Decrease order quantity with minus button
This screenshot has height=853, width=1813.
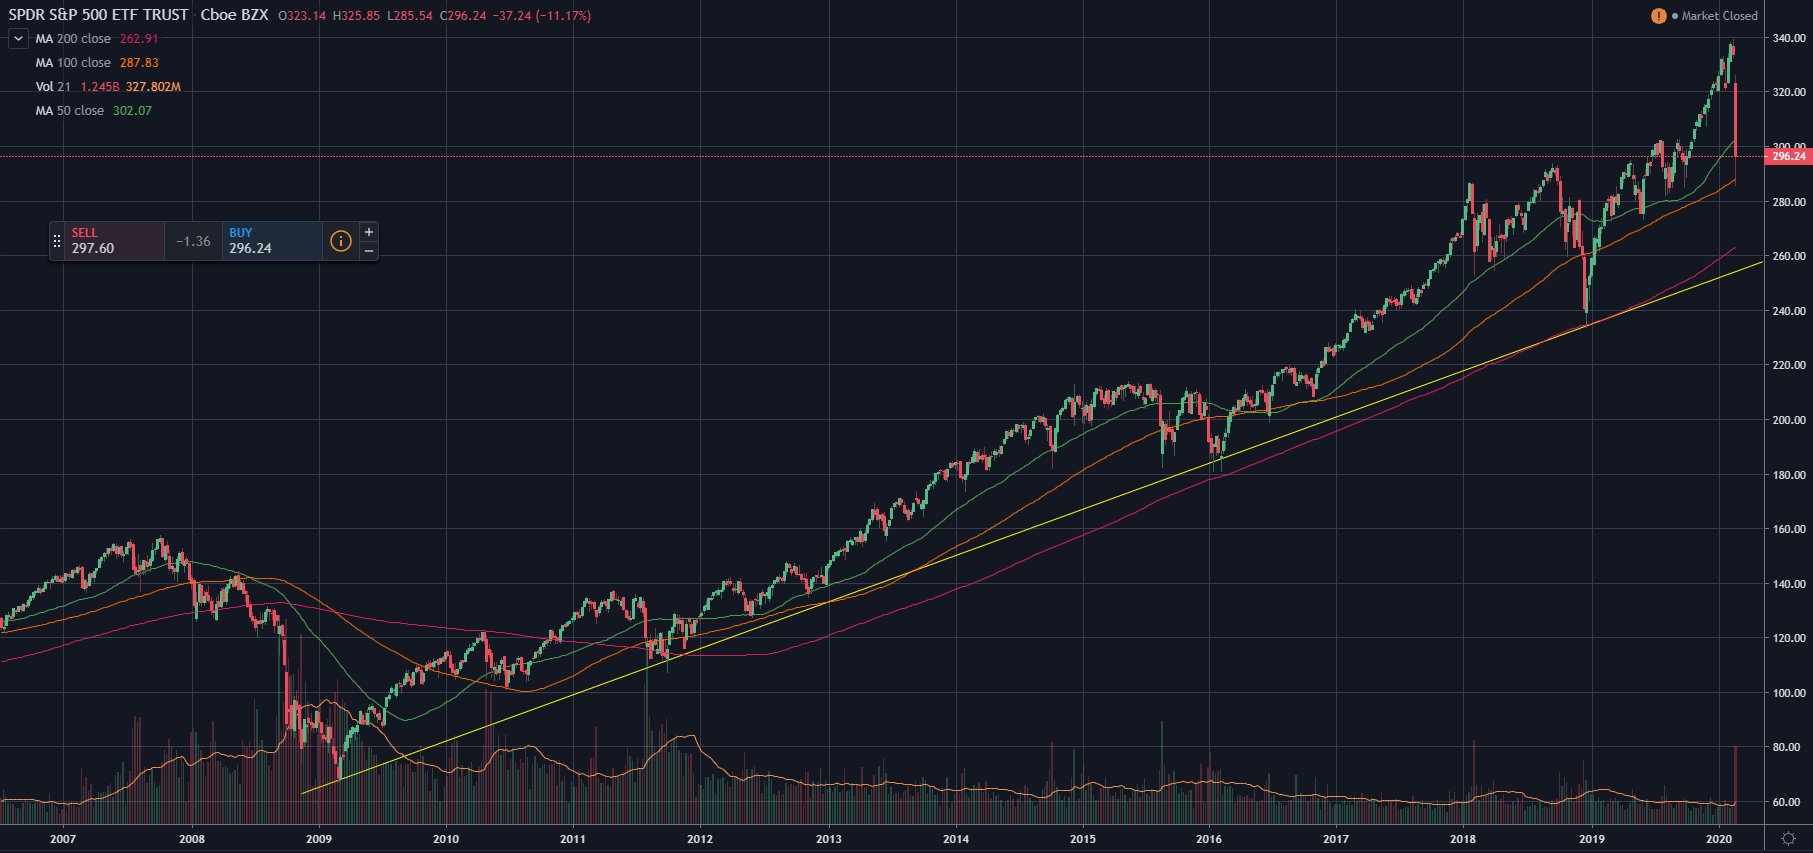pyautogui.click(x=369, y=251)
